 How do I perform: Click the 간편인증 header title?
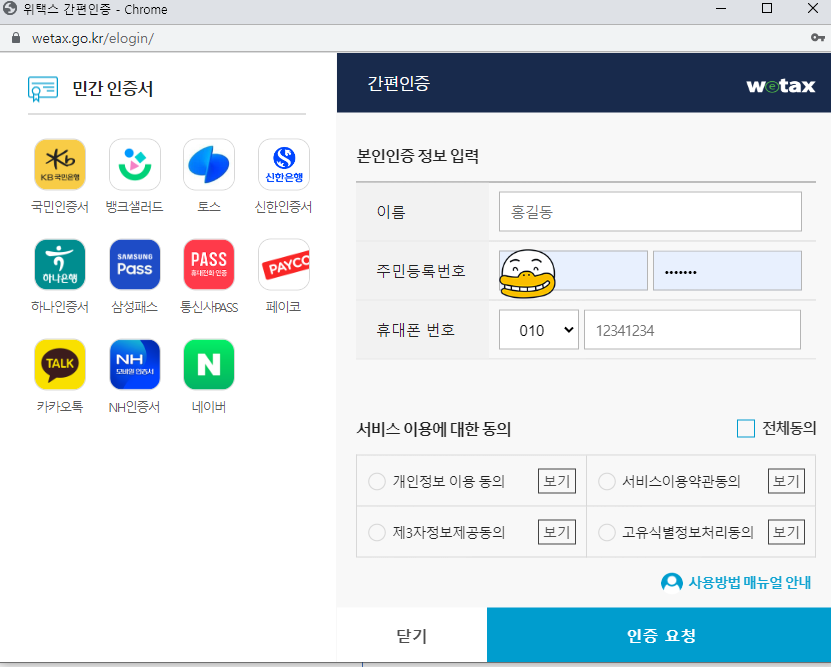[x=399, y=83]
